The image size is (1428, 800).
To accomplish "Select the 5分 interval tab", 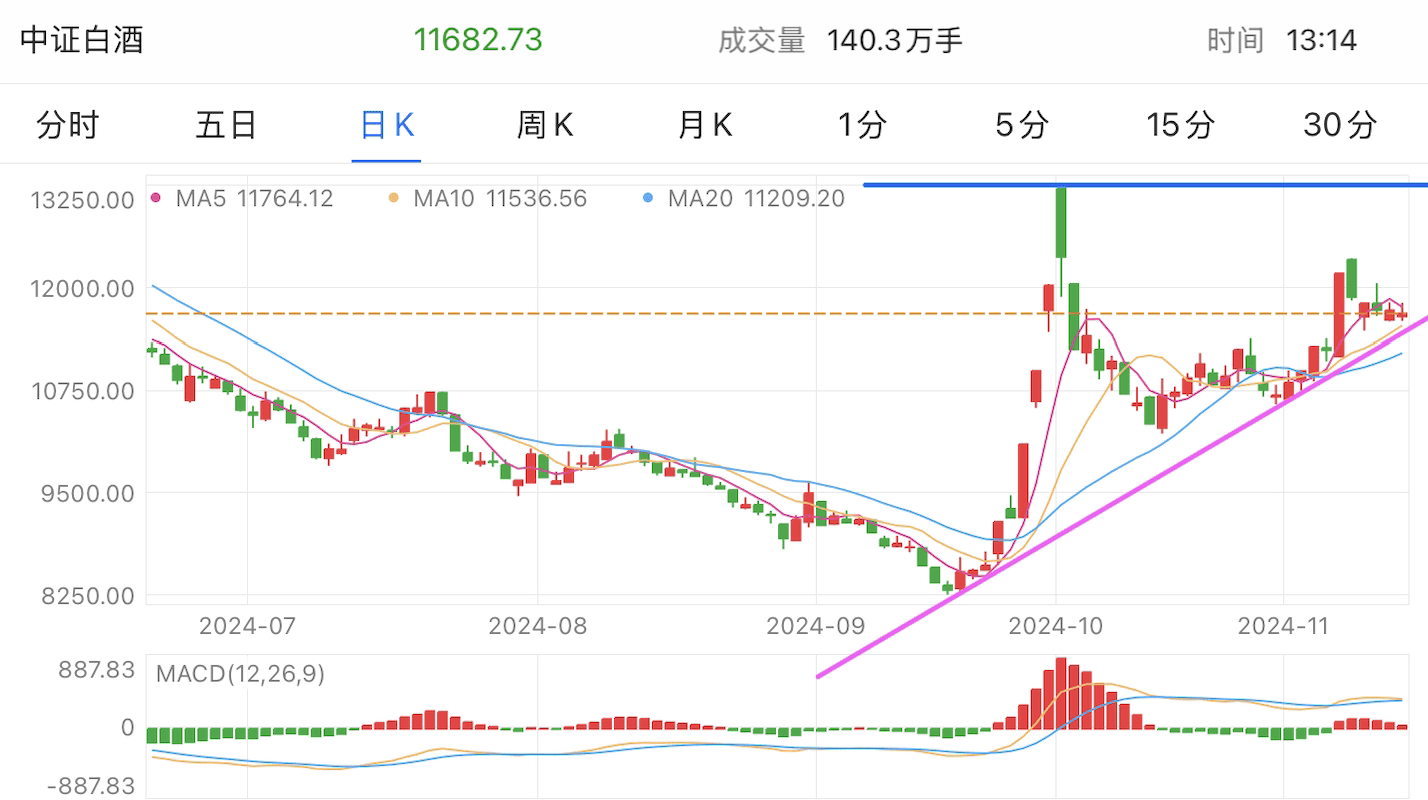I will pyautogui.click(x=1022, y=125).
